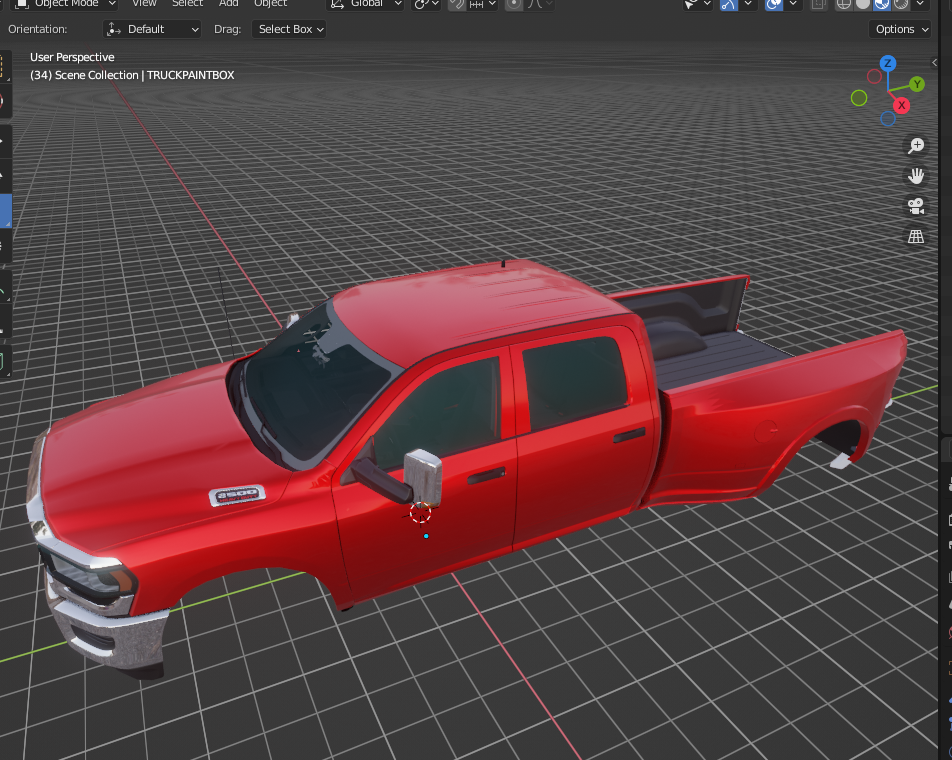Image resolution: width=952 pixels, height=760 pixels.
Task: Click the red X axis gizmo handle
Action: click(x=902, y=105)
